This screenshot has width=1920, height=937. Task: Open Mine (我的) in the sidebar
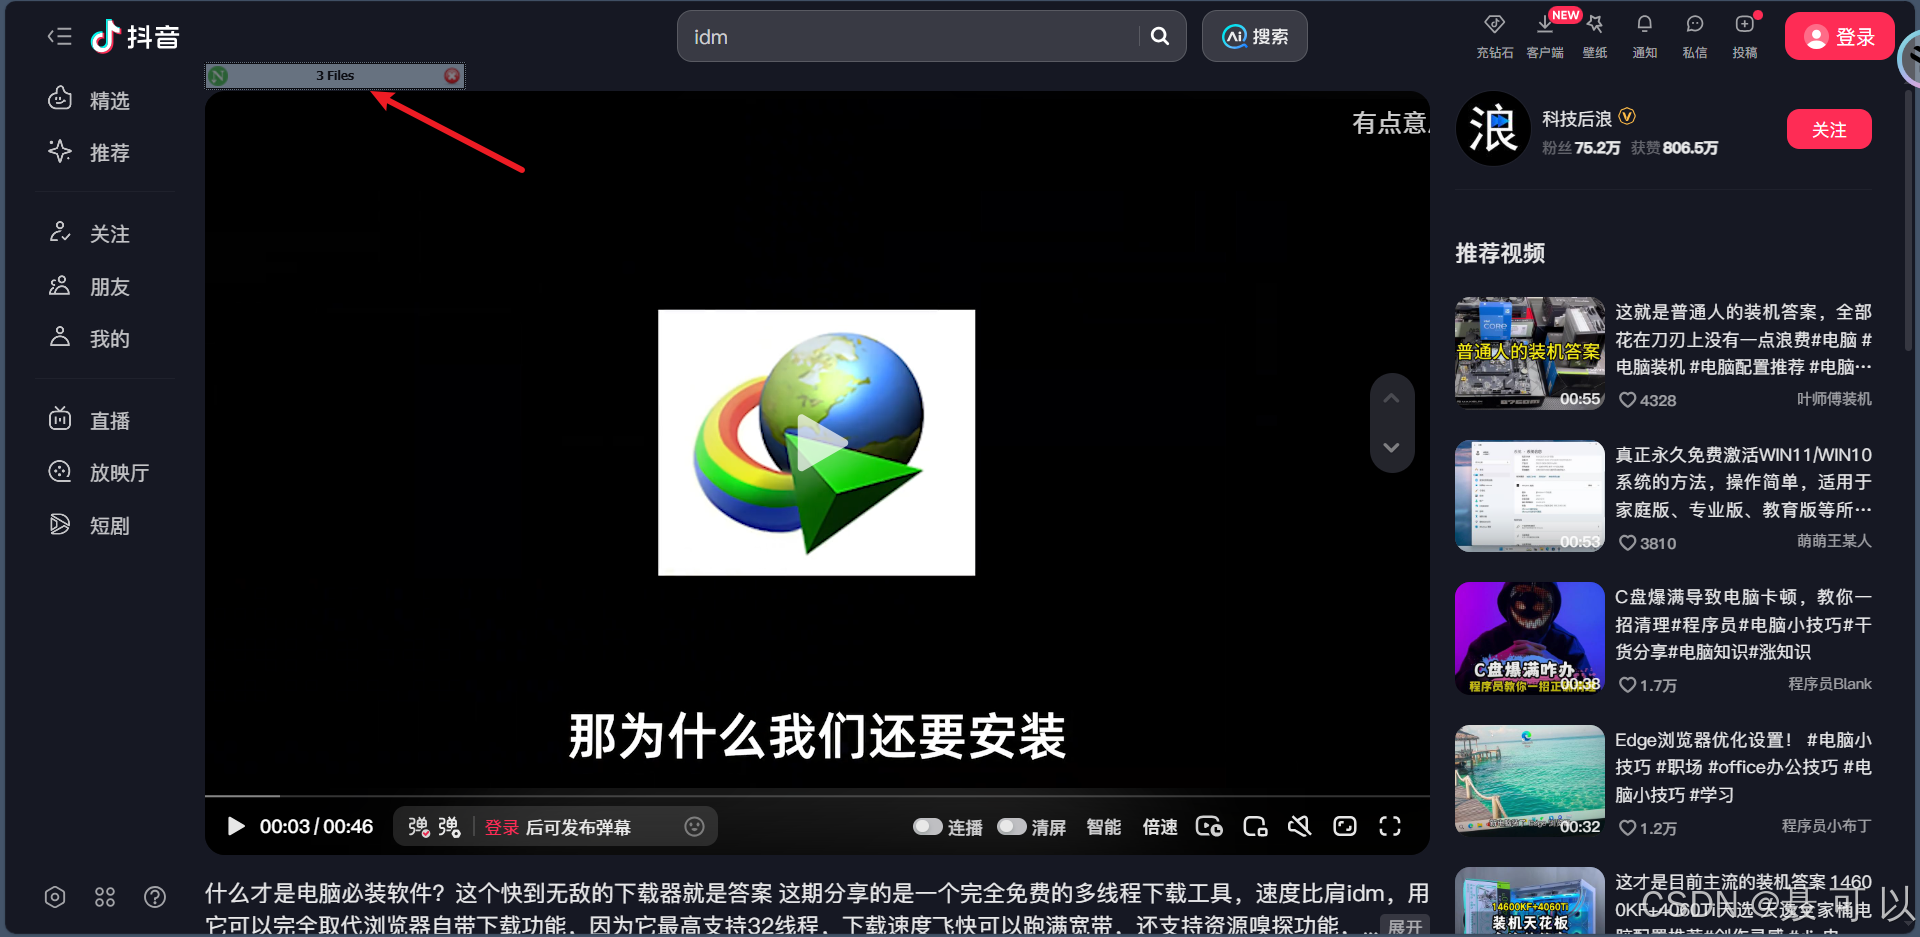pos(90,338)
